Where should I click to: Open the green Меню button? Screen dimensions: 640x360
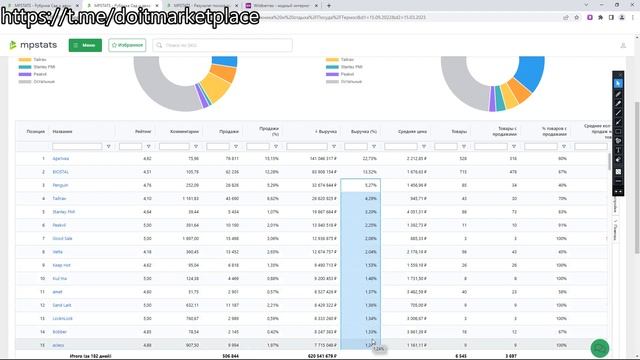click(x=85, y=45)
